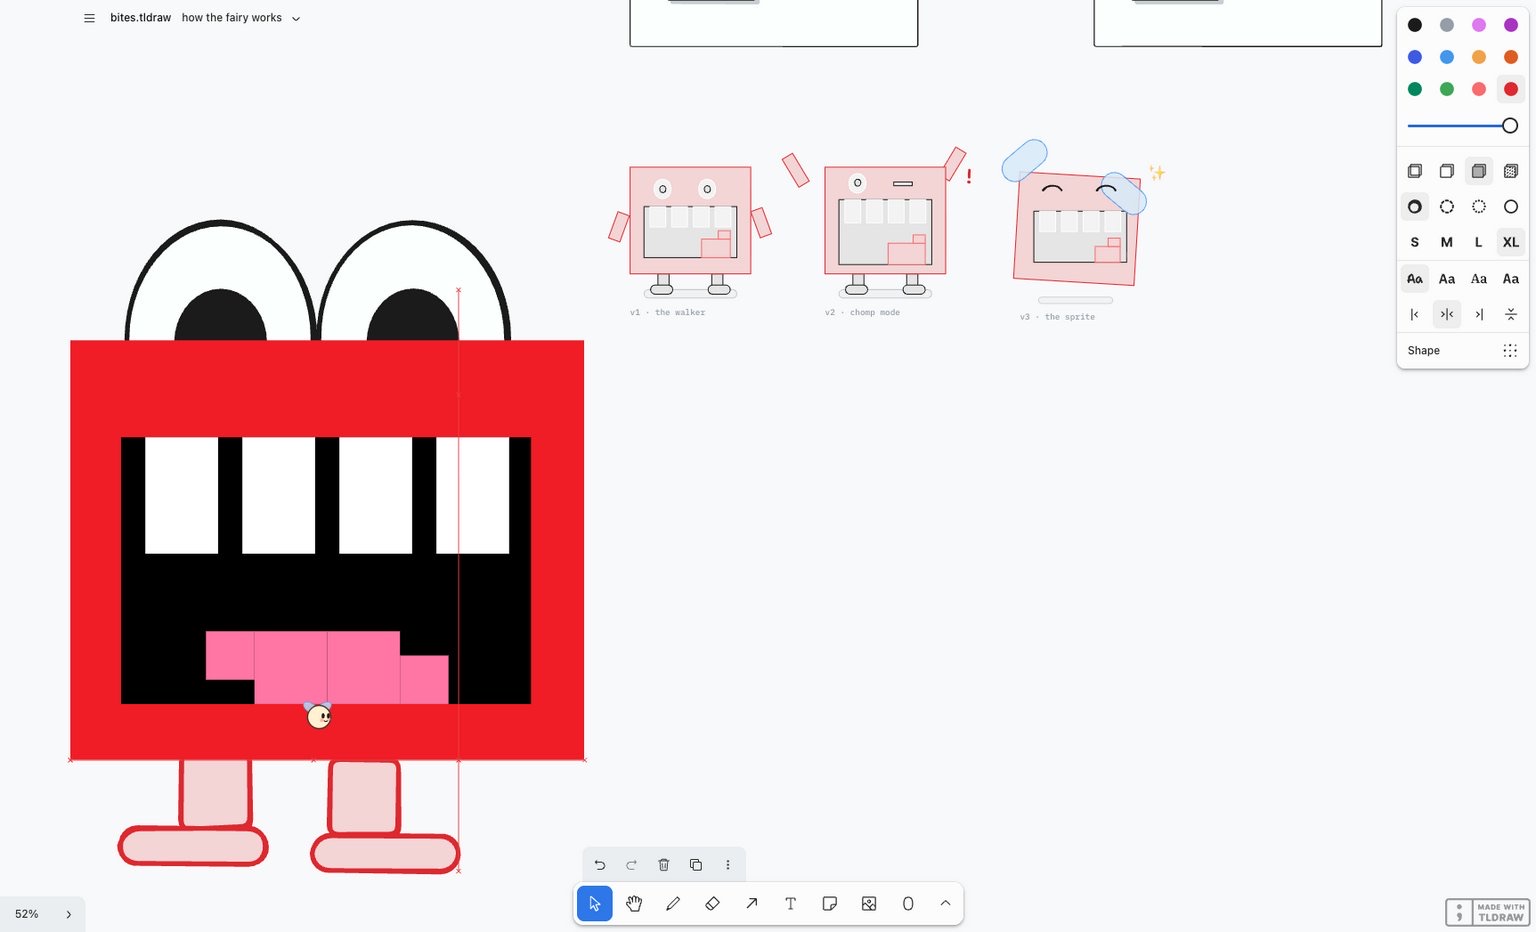Duplicate the selected shape
Screen dimensions: 1536x932
coord(696,865)
